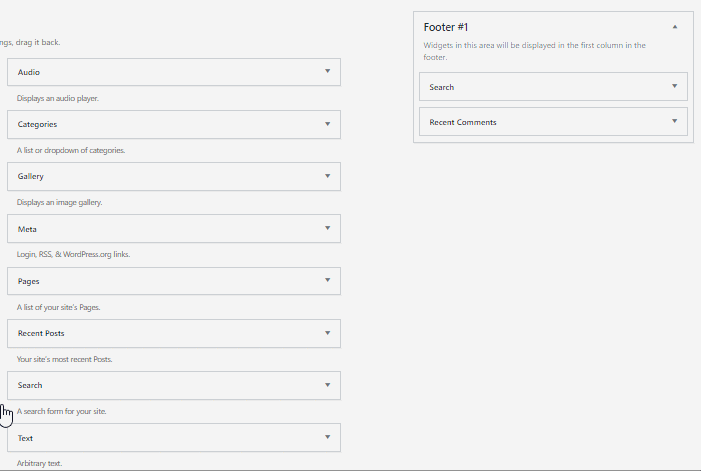This screenshot has height=471, width=701.
Task: Expand Search widget arrow inside Footer #1
Action: (675, 87)
